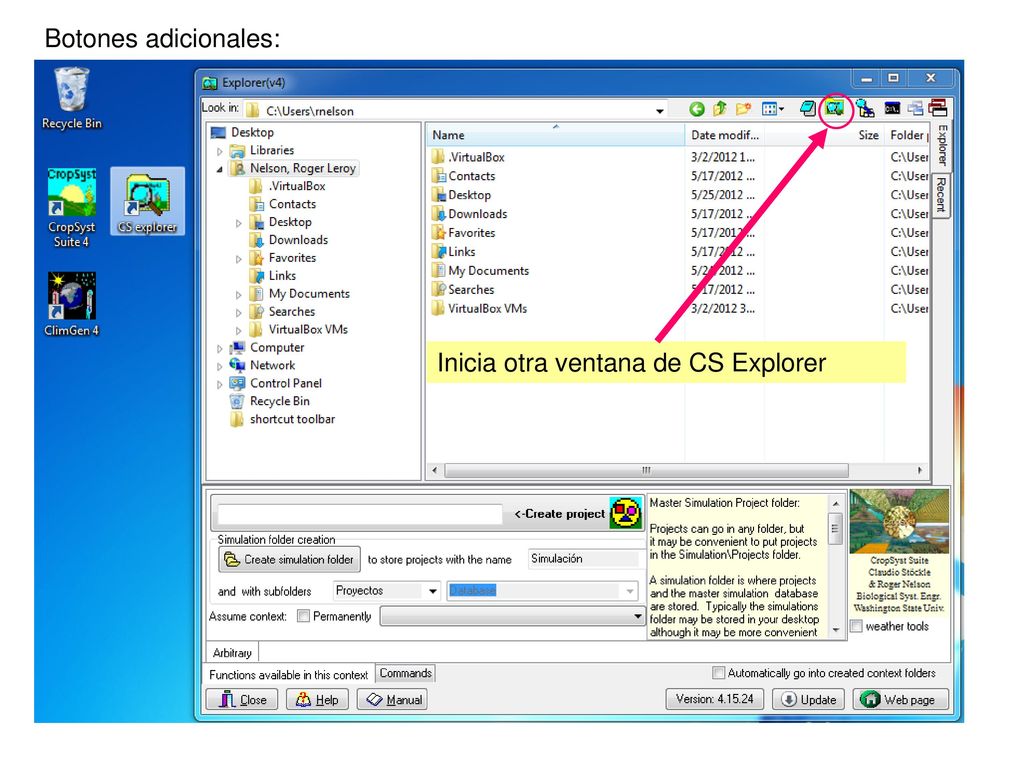Image resolution: width=1024 pixels, height=768 pixels.
Task: Open the Manual
Action: pos(392,699)
